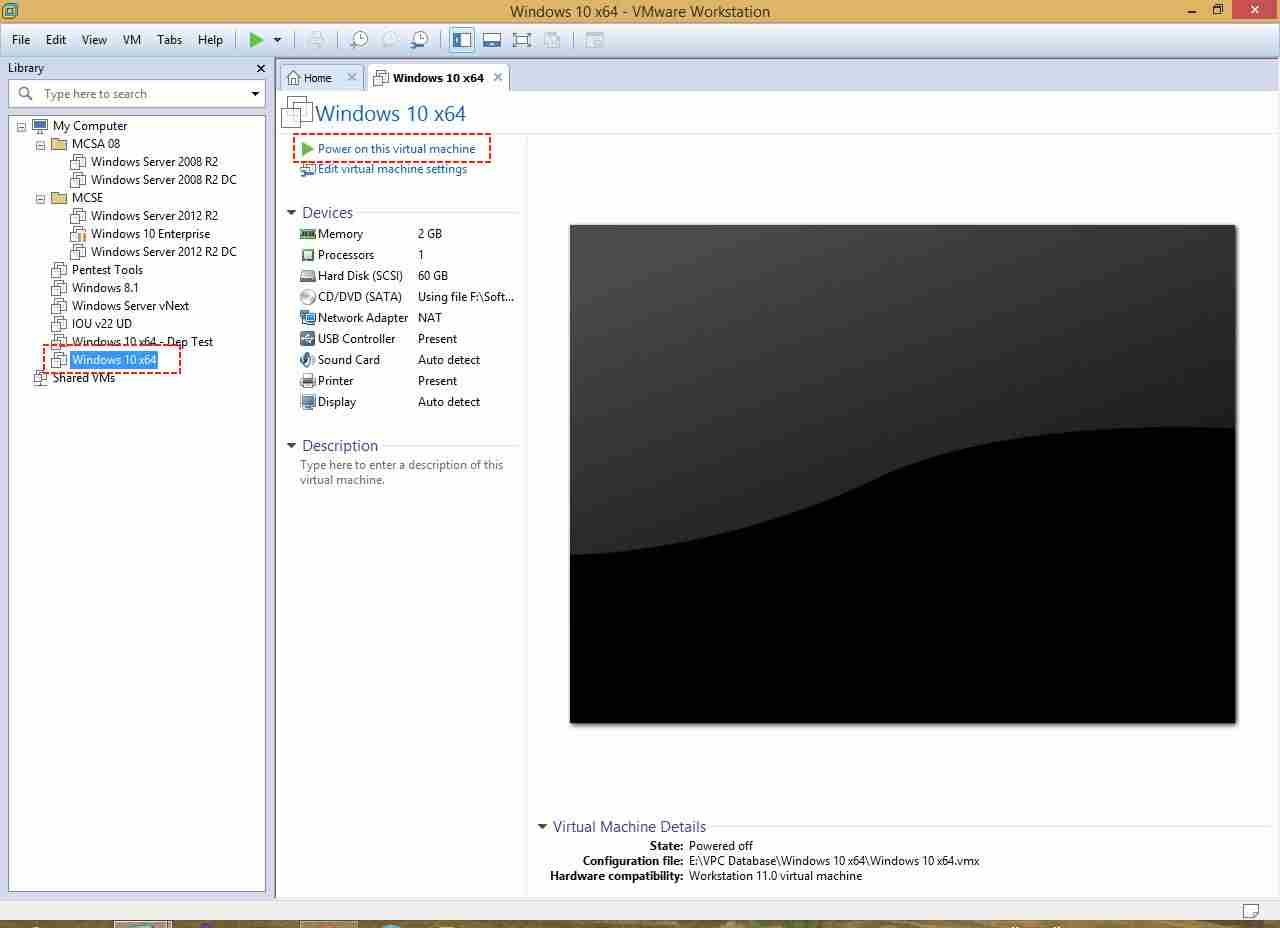This screenshot has height=928, width=1280.
Task: Close the Home tab
Action: point(352,77)
